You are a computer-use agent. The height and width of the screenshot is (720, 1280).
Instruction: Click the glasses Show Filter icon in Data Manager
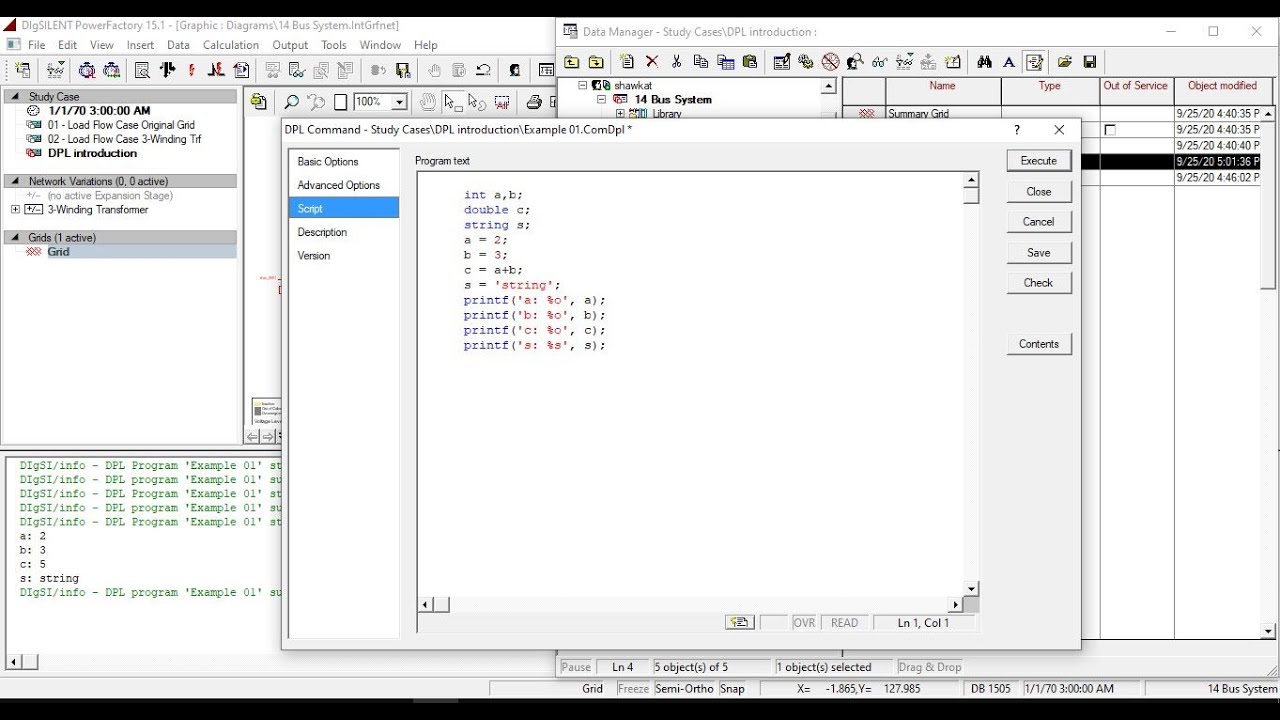tap(879, 62)
